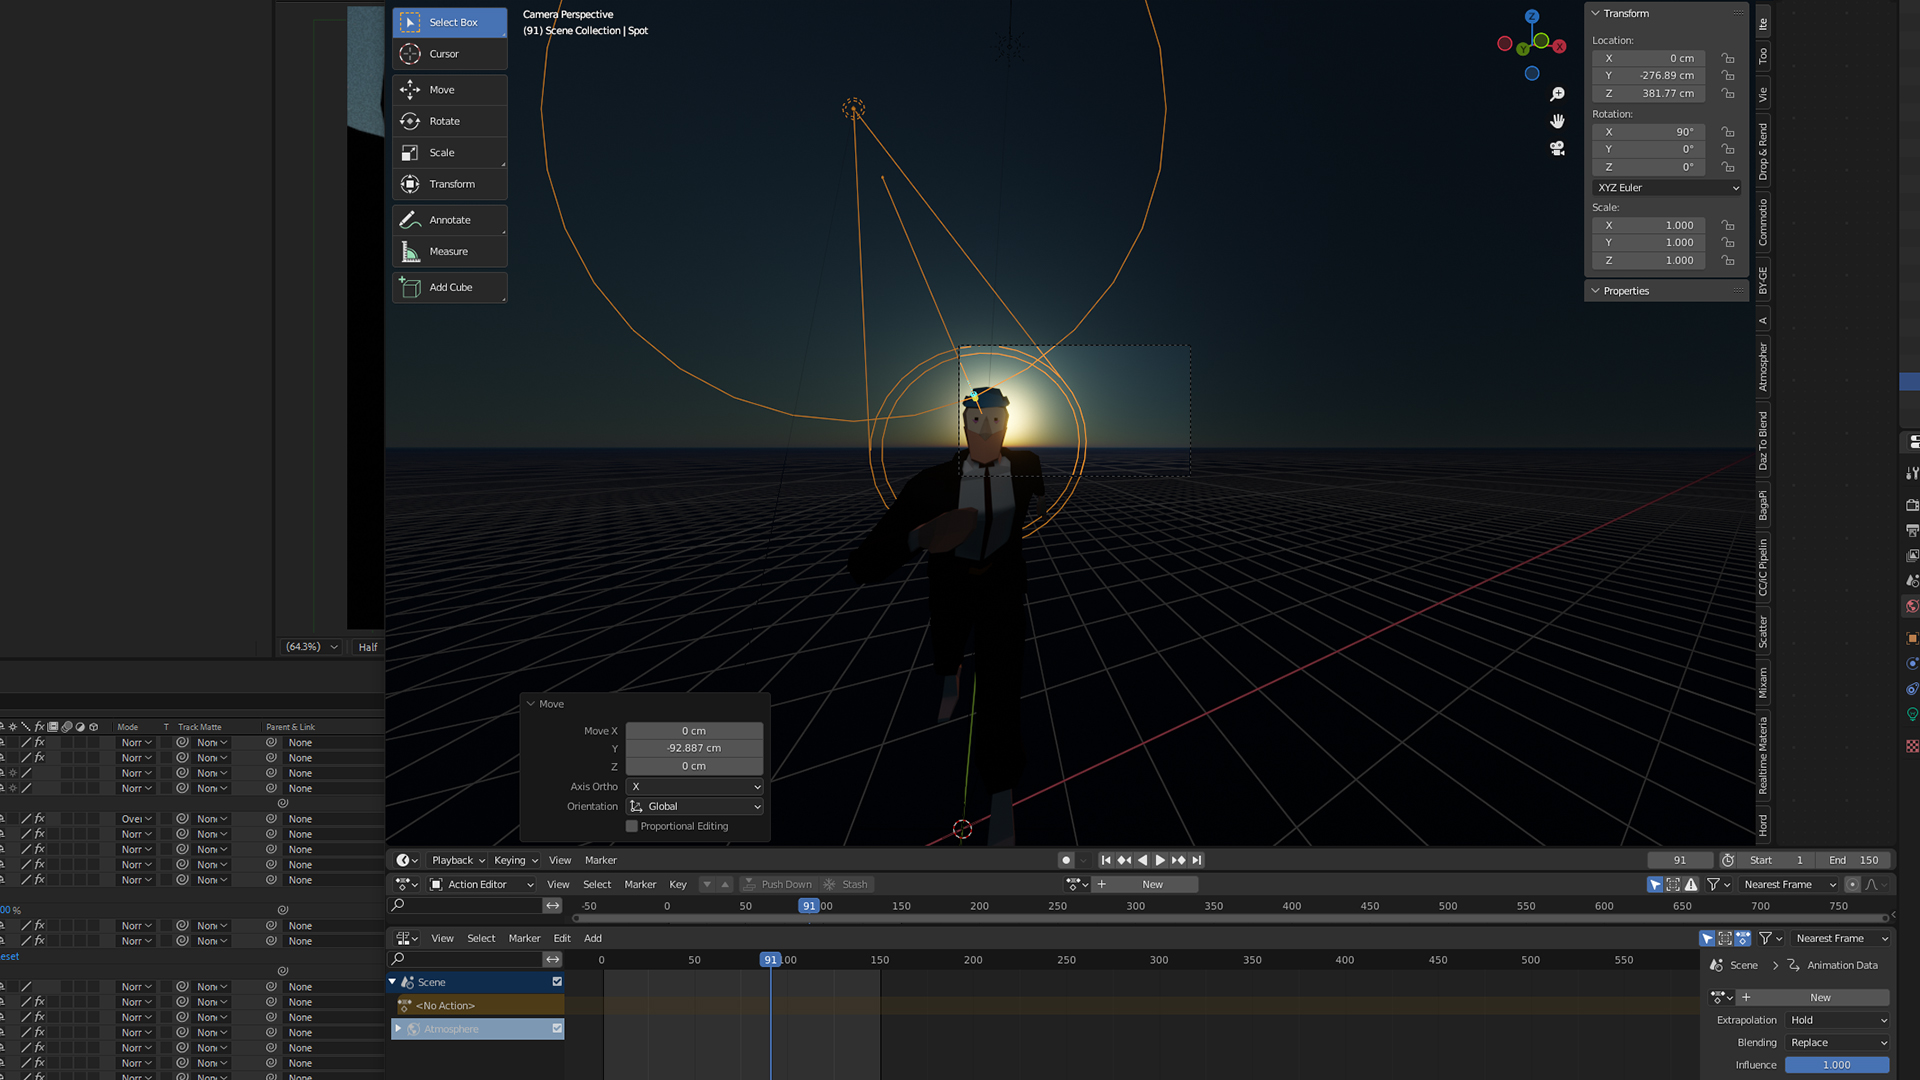
Task: Click the Move Y value field
Action: pos(694,748)
